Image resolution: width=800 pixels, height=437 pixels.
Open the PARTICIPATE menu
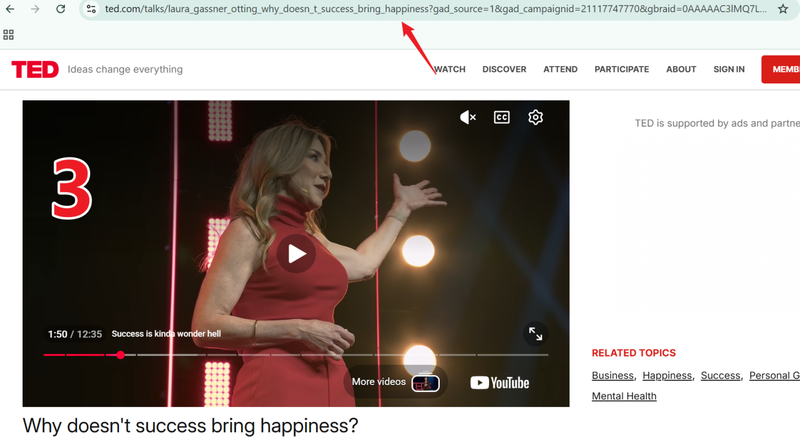[x=621, y=69]
